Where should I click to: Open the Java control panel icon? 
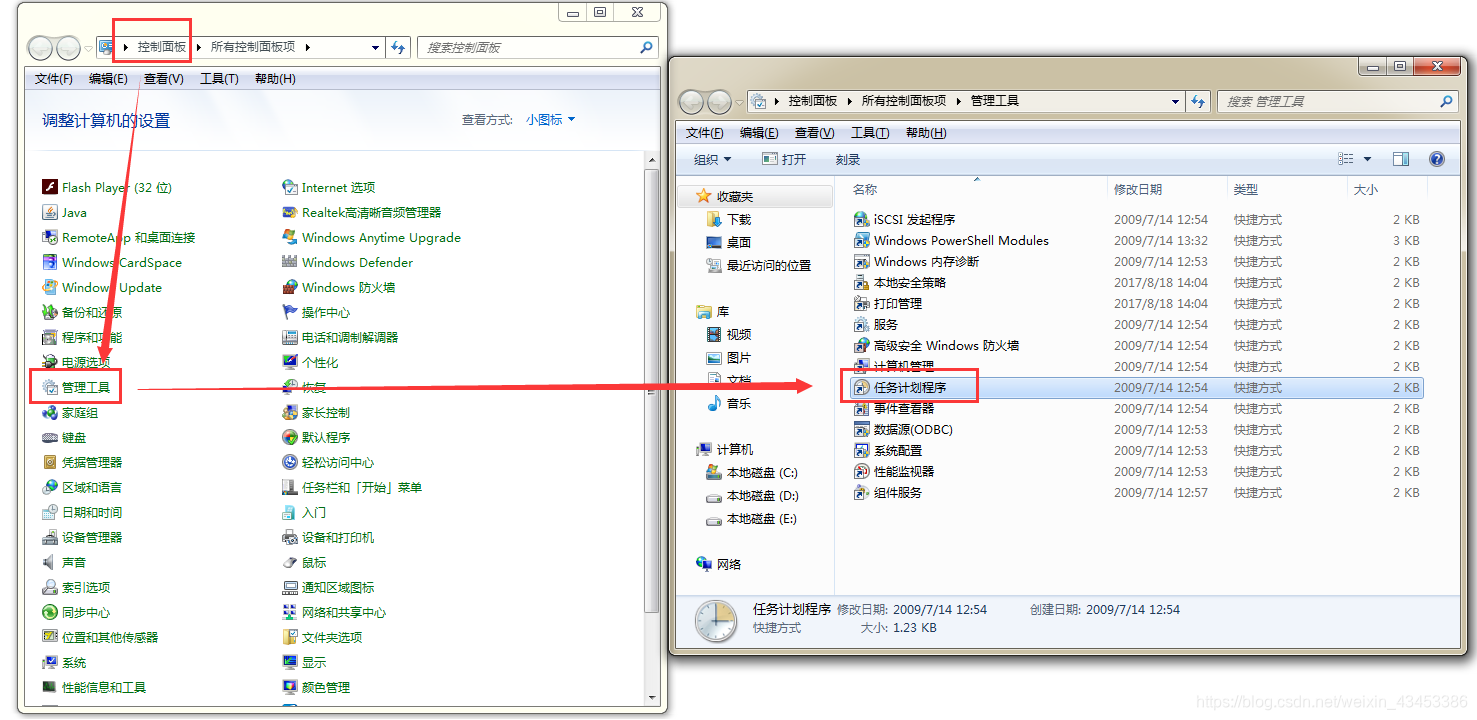[x=50, y=212]
